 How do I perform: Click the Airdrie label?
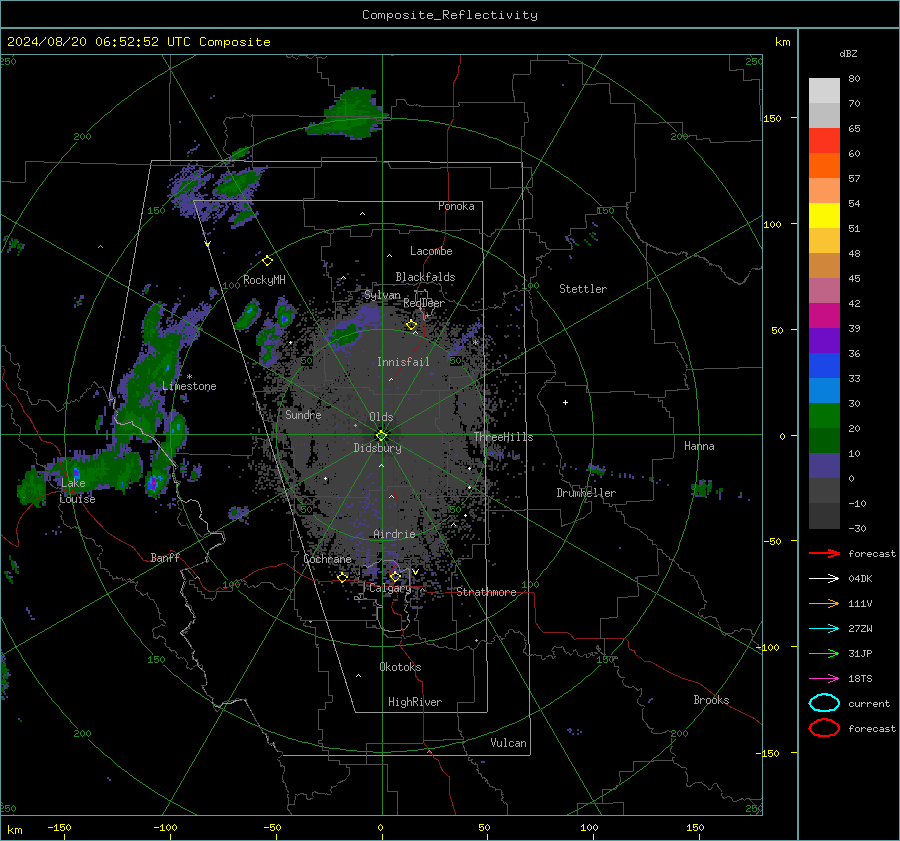tap(394, 534)
